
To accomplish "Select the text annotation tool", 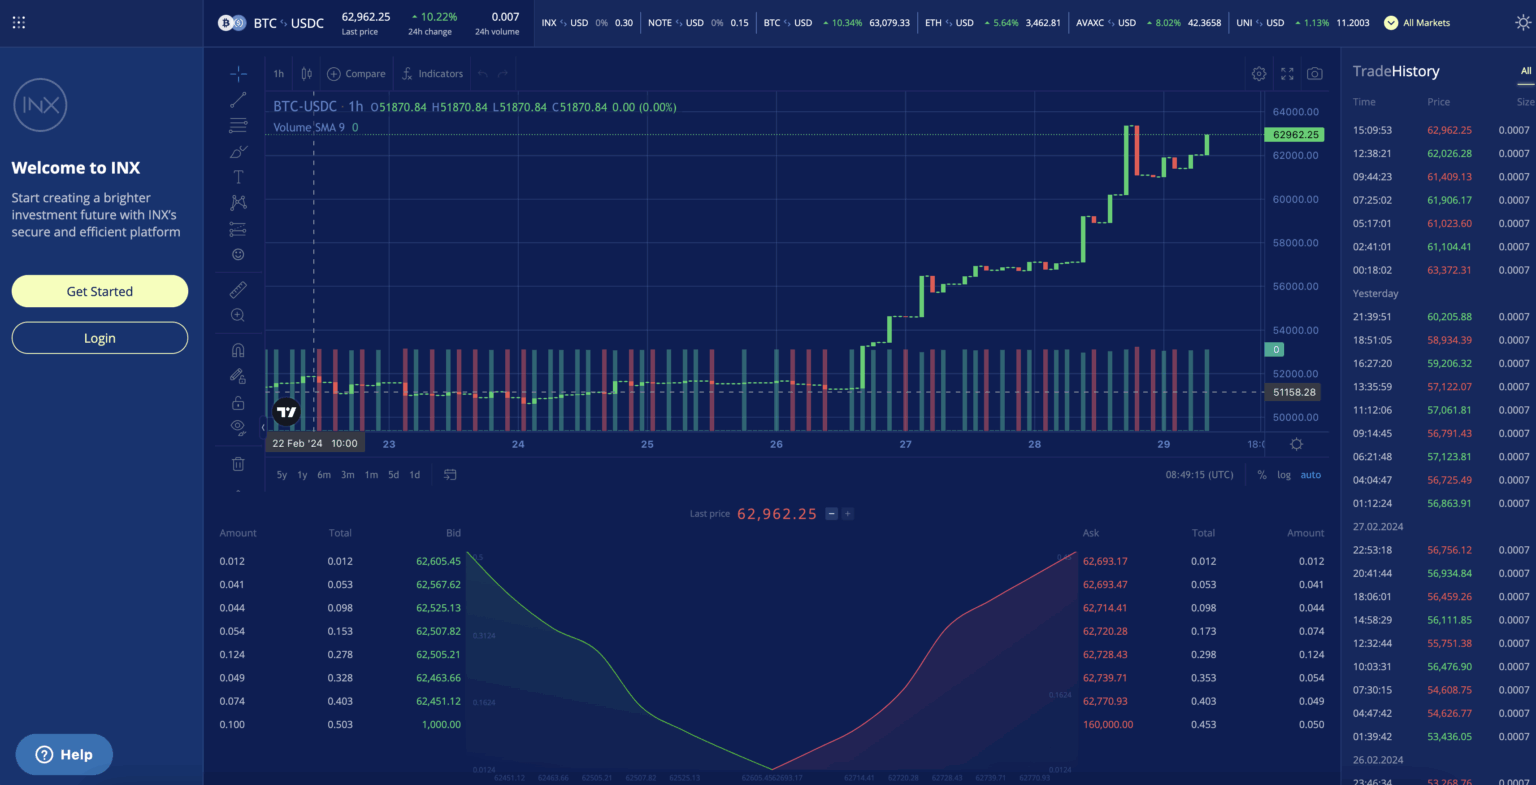I will point(238,177).
